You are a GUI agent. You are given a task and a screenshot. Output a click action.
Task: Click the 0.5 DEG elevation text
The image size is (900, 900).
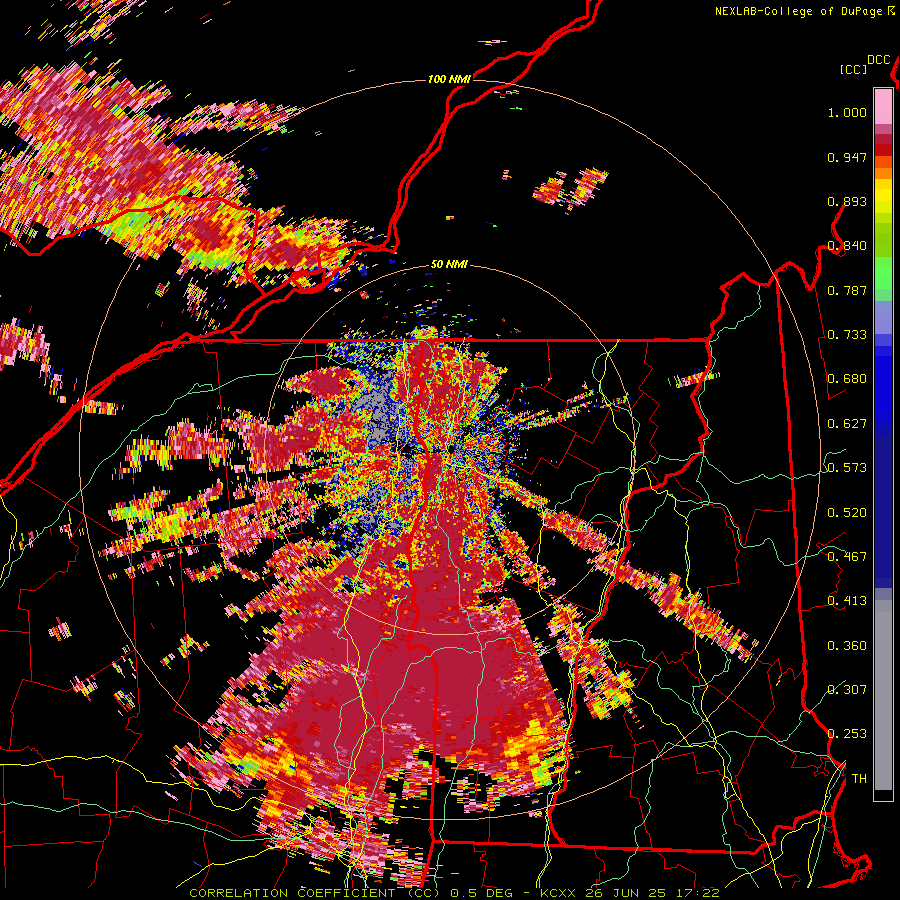(x=482, y=893)
